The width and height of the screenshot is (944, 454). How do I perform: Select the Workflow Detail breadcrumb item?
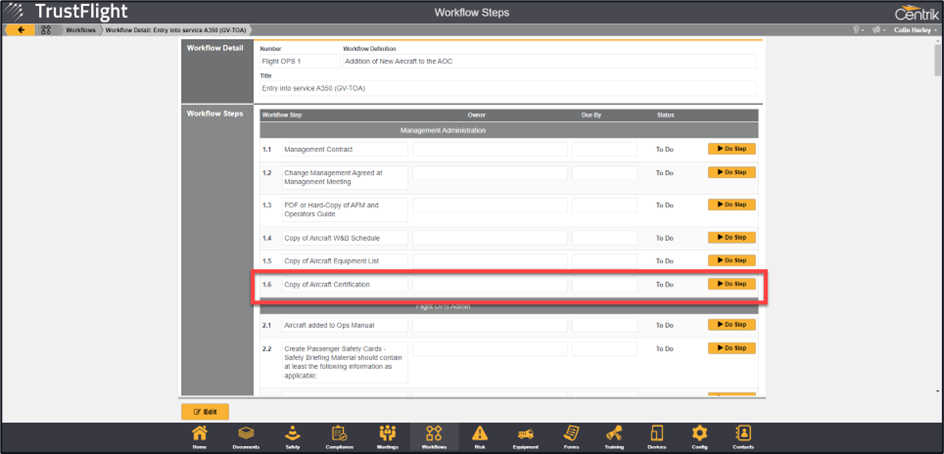click(175, 30)
